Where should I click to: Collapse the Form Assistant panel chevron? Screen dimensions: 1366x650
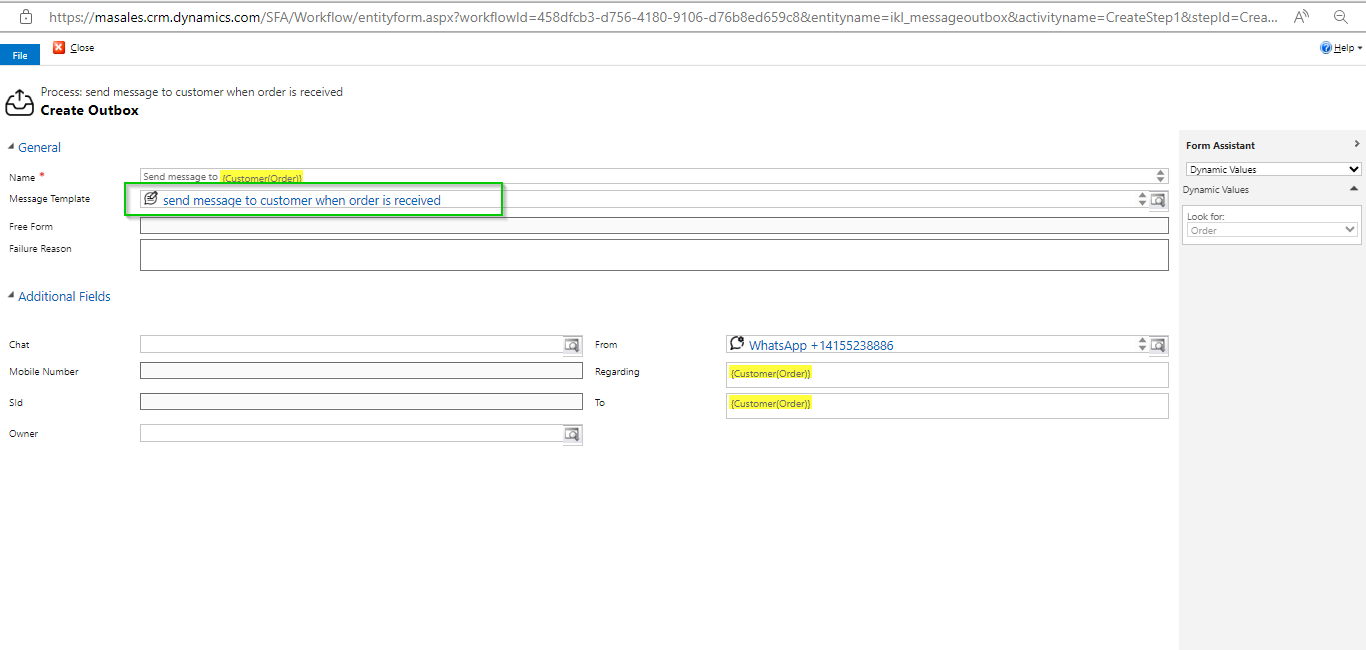tap(1356, 145)
